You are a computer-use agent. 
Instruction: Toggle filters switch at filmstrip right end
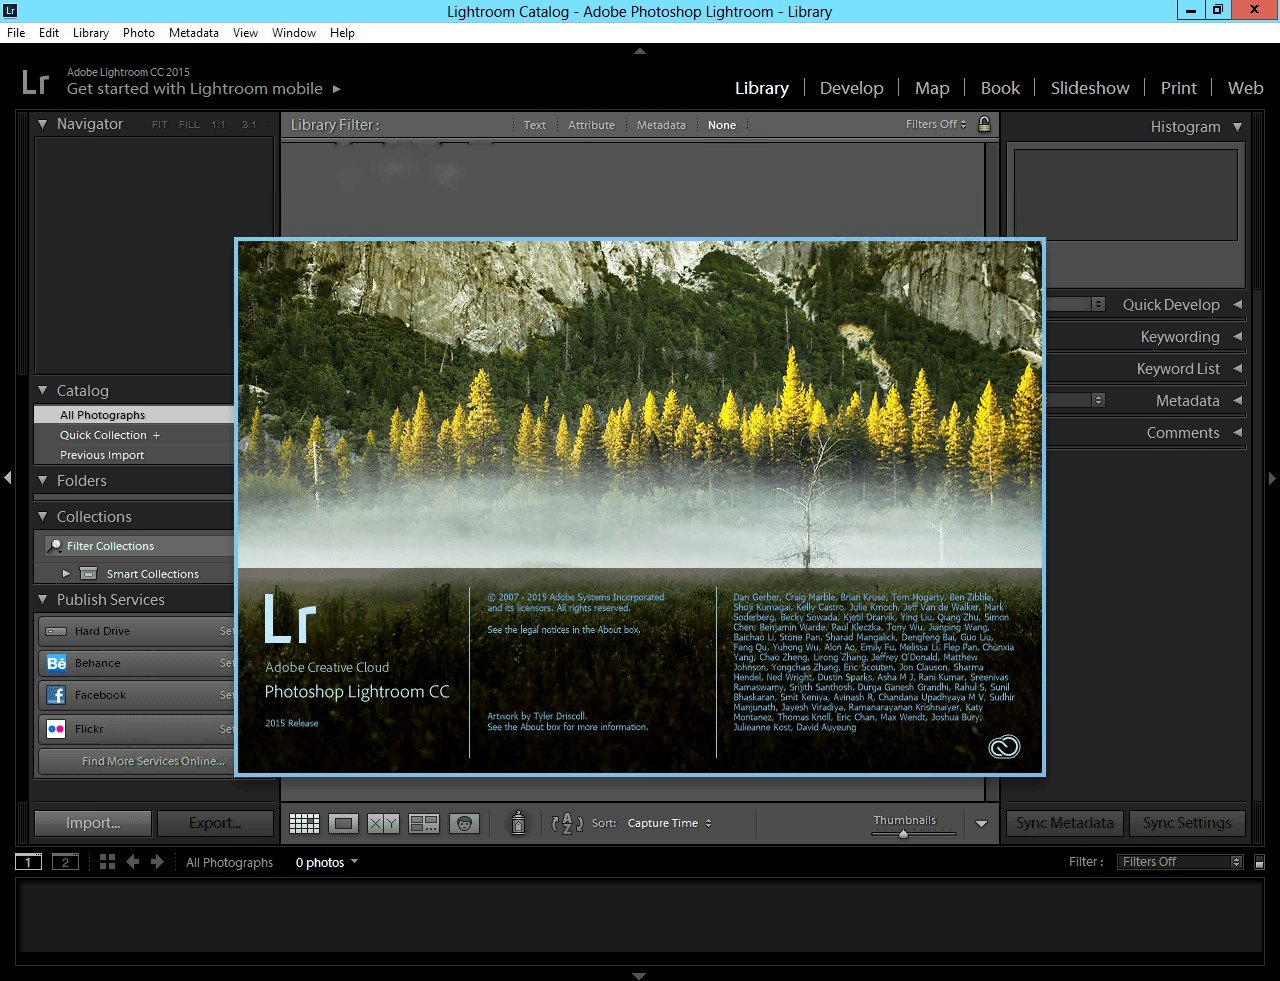pyautogui.click(x=1259, y=862)
